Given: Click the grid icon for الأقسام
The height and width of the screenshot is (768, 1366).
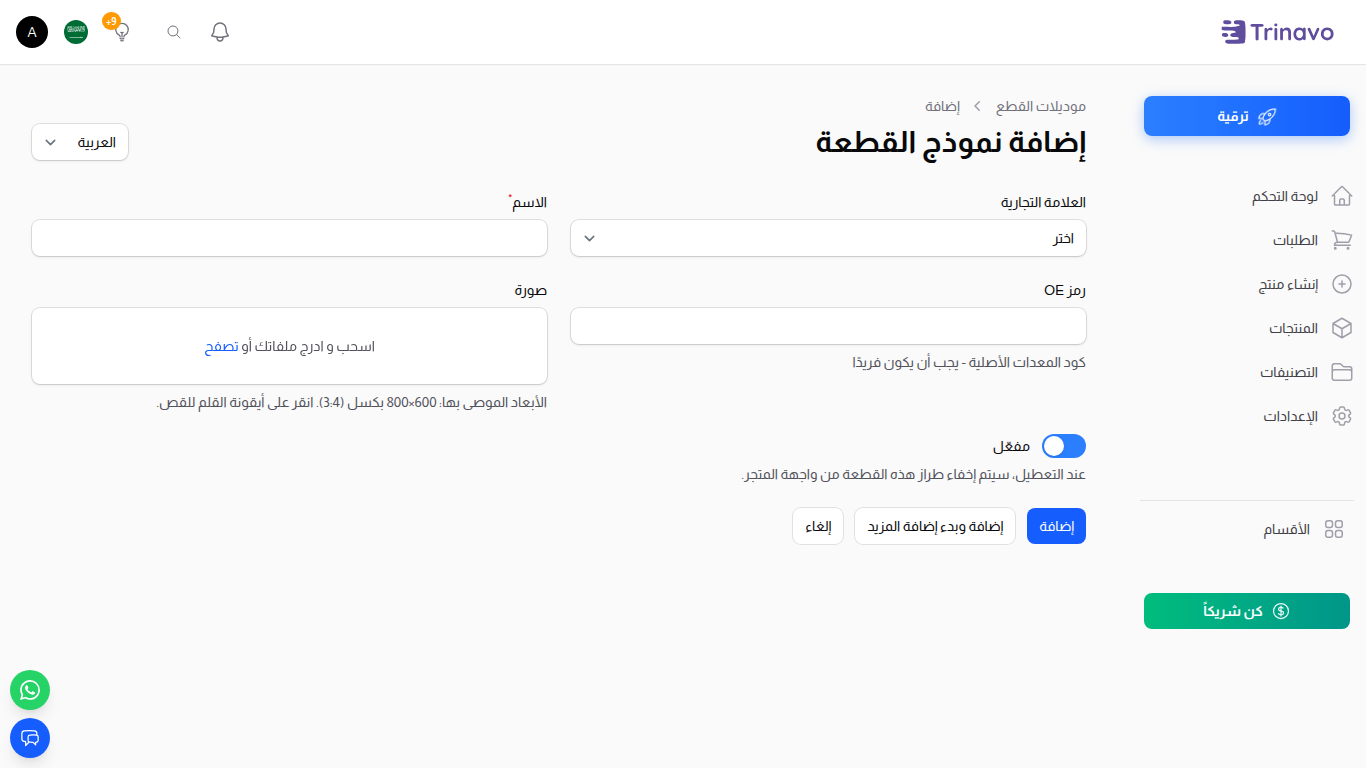Looking at the screenshot, I should tap(1333, 529).
